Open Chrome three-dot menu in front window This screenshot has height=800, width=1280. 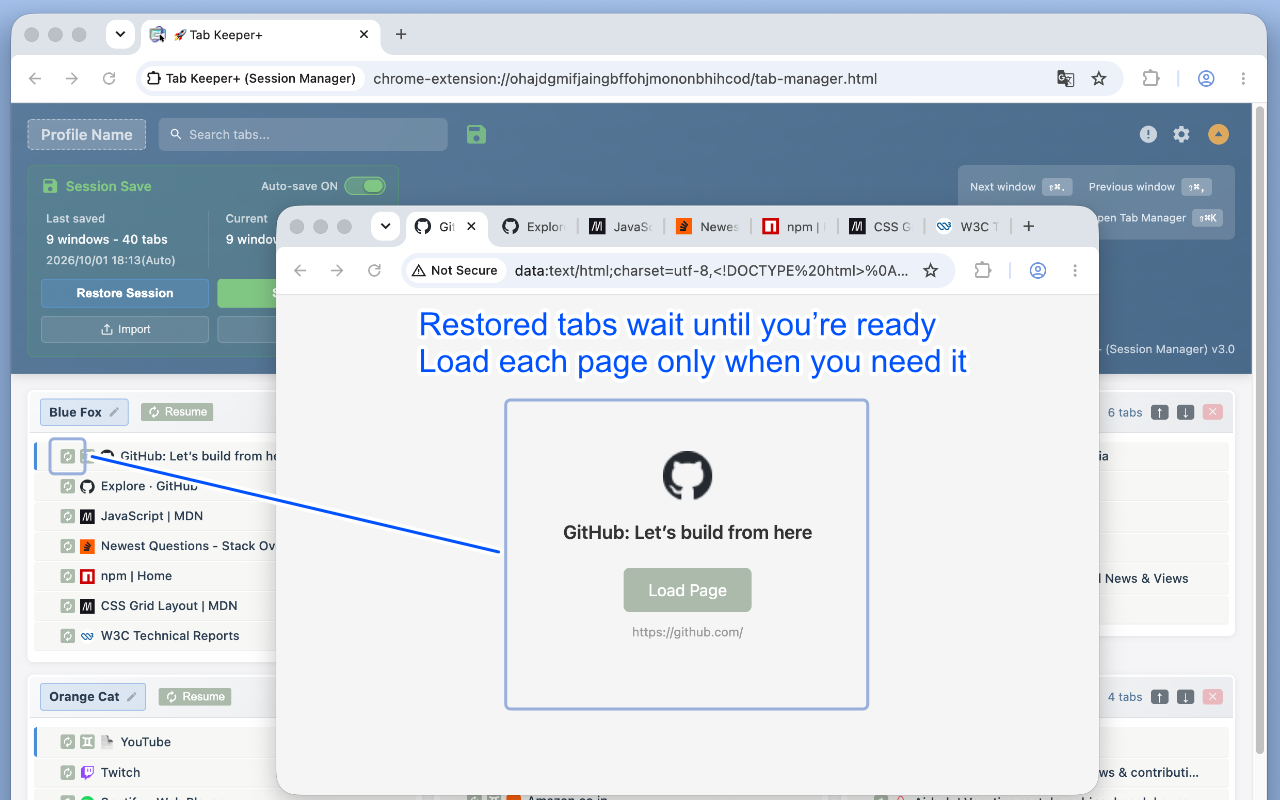1075,270
